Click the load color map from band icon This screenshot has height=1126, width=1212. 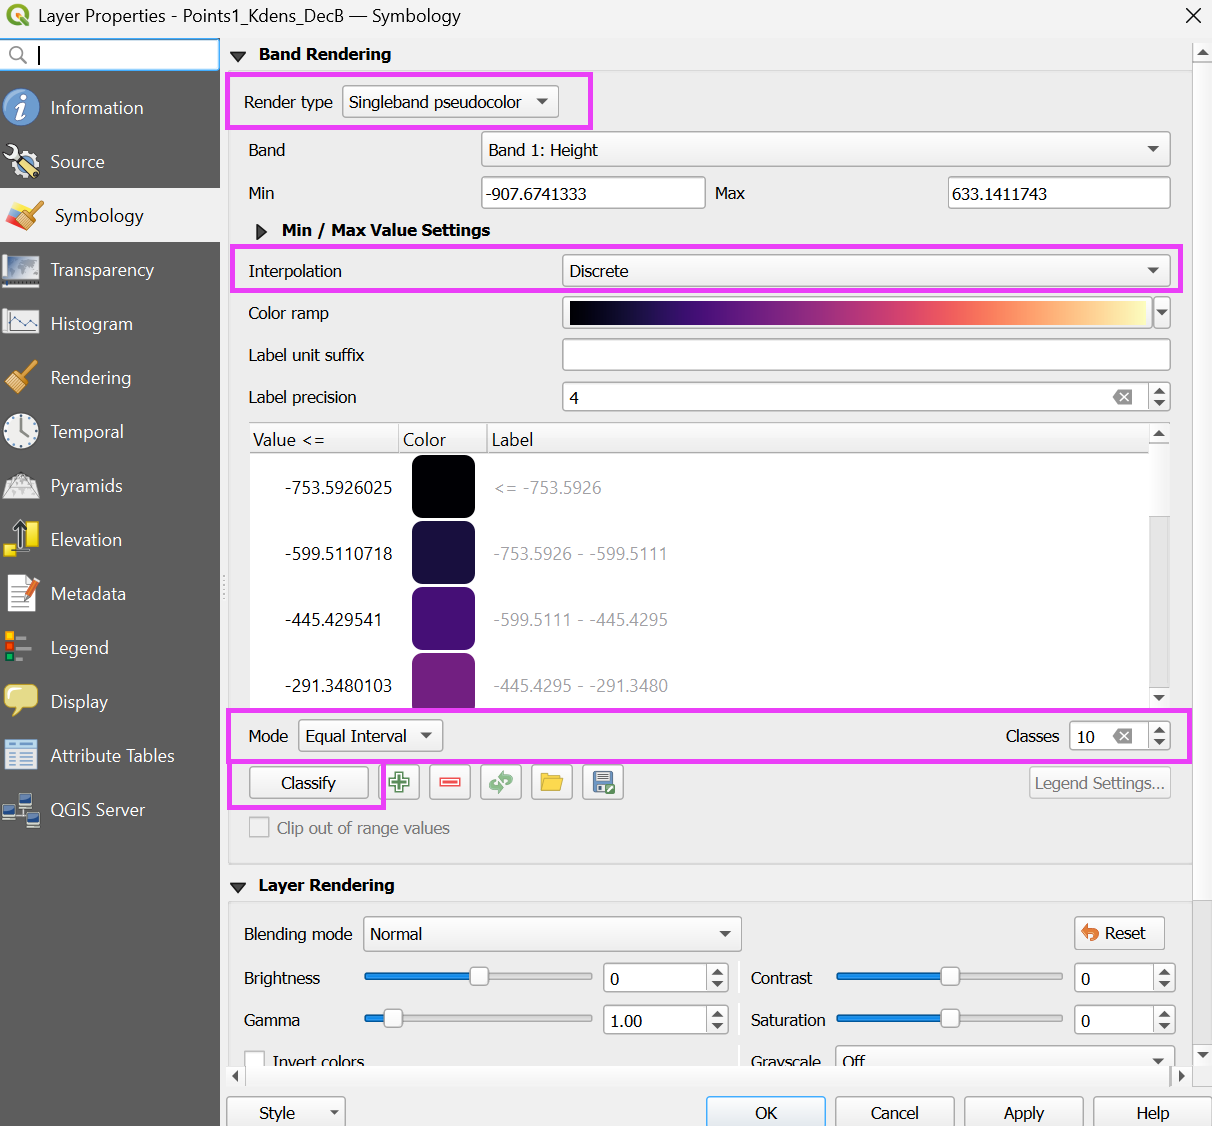(501, 782)
